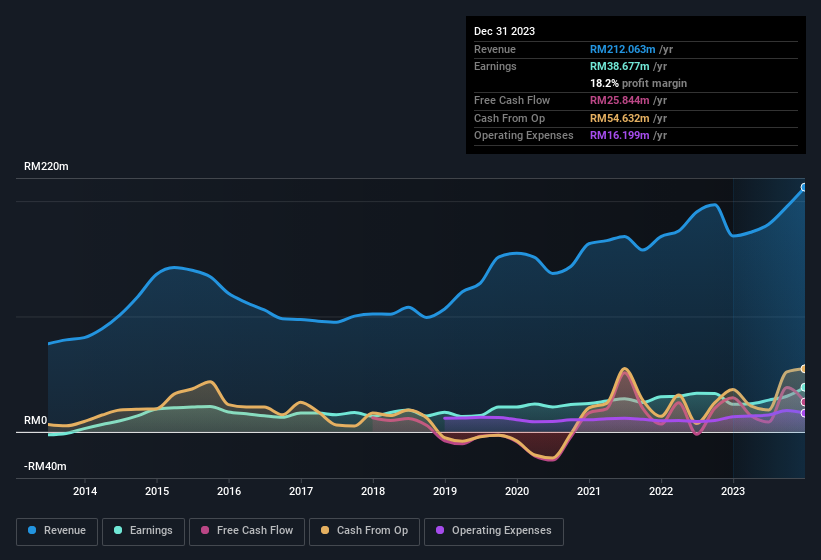821x560 pixels.
Task: Hide the Free Cash Flow legend series
Action: pyautogui.click(x=248, y=531)
